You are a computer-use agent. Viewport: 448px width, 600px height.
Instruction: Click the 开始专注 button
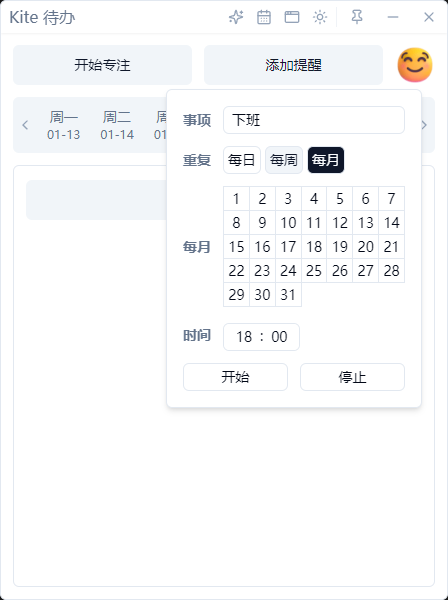tap(103, 65)
